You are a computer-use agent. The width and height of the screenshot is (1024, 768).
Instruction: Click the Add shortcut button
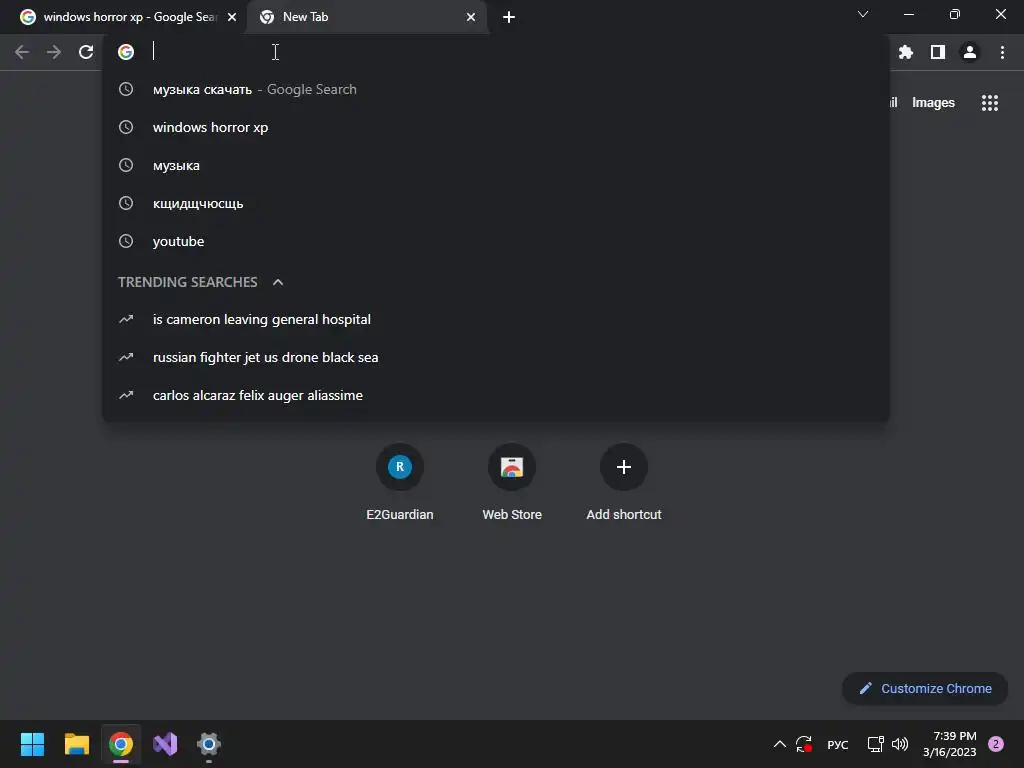pyautogui.click(x=624, y=483)
